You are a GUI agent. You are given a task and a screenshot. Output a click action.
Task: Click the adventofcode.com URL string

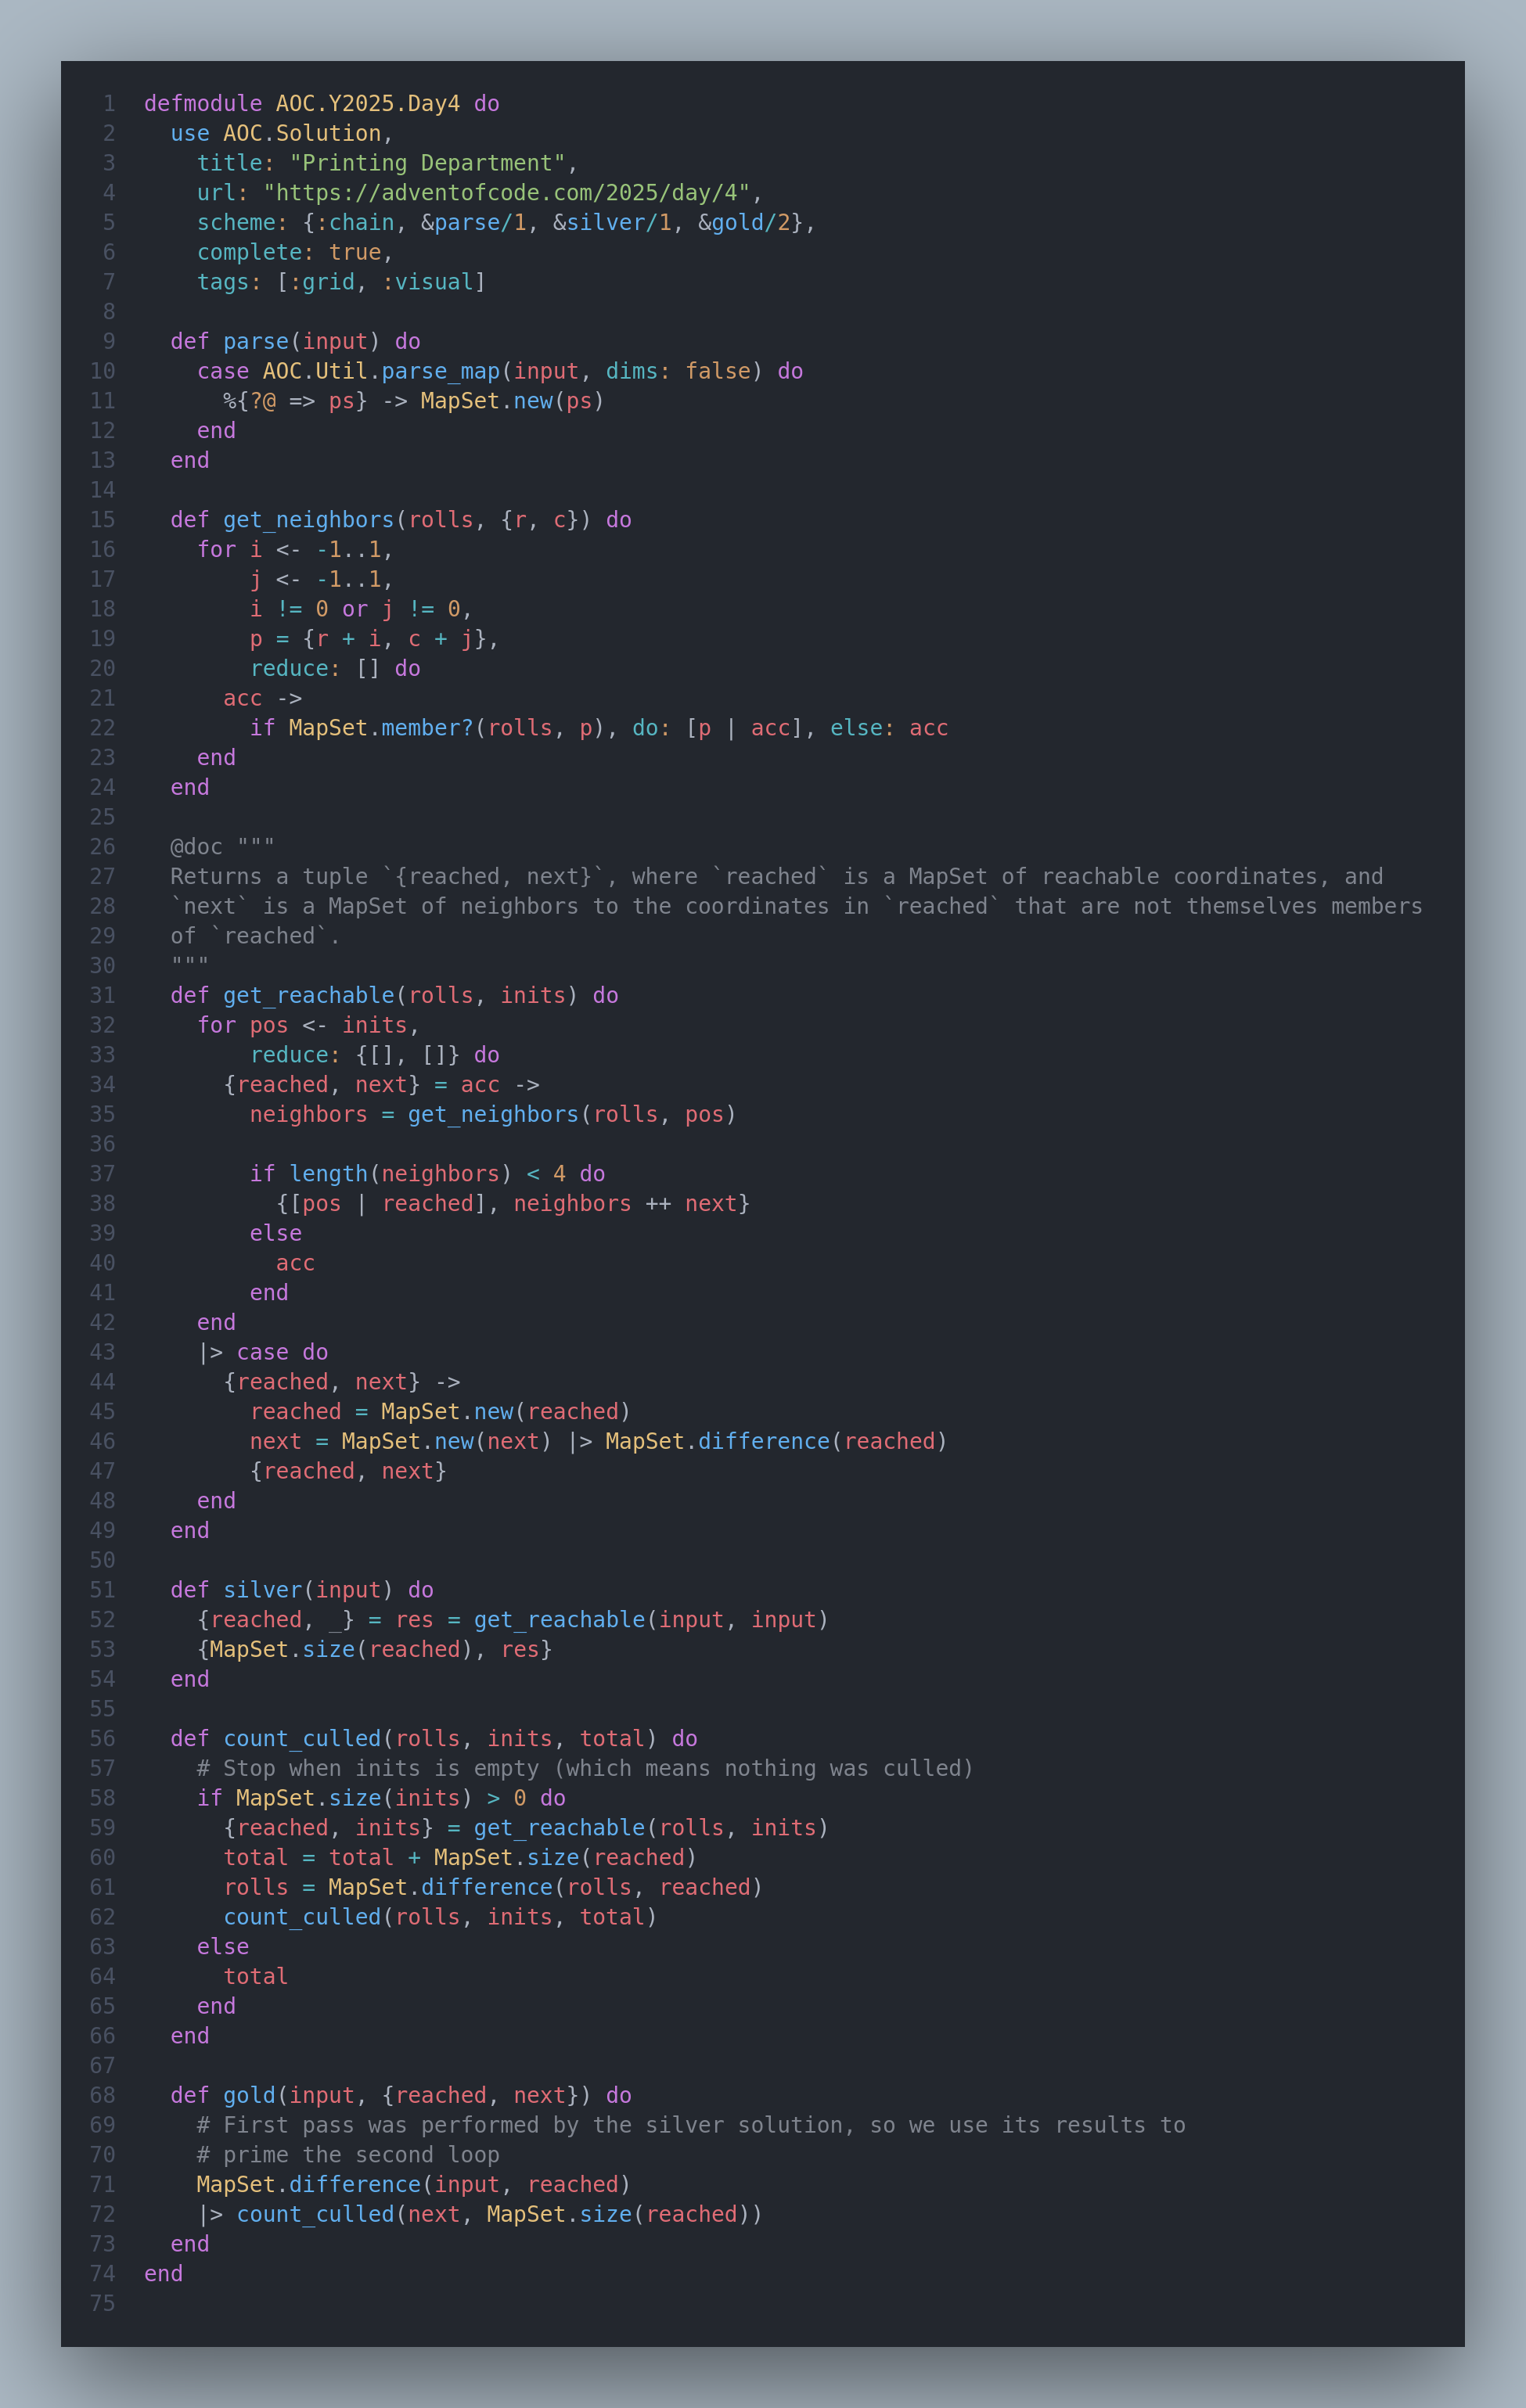(506, 192)
